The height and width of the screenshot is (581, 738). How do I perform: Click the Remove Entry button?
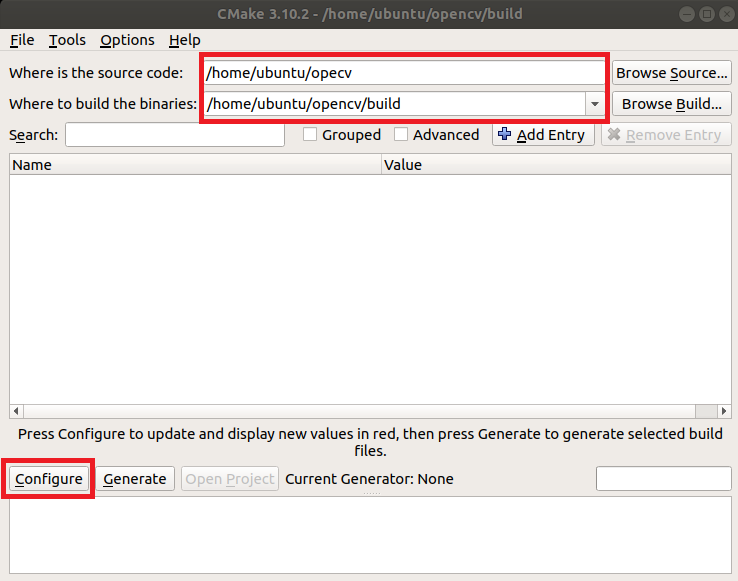point(666,135)
